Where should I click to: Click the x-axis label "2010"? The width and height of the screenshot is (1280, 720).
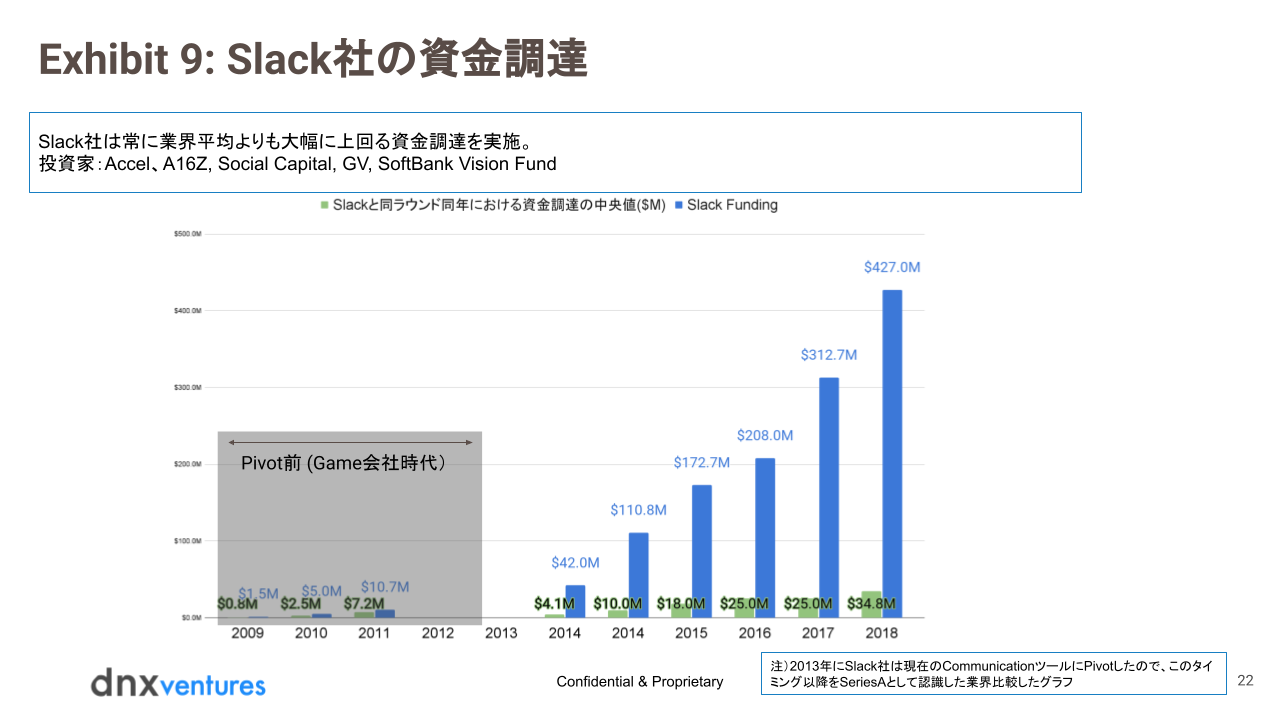[x=311, y=633]
